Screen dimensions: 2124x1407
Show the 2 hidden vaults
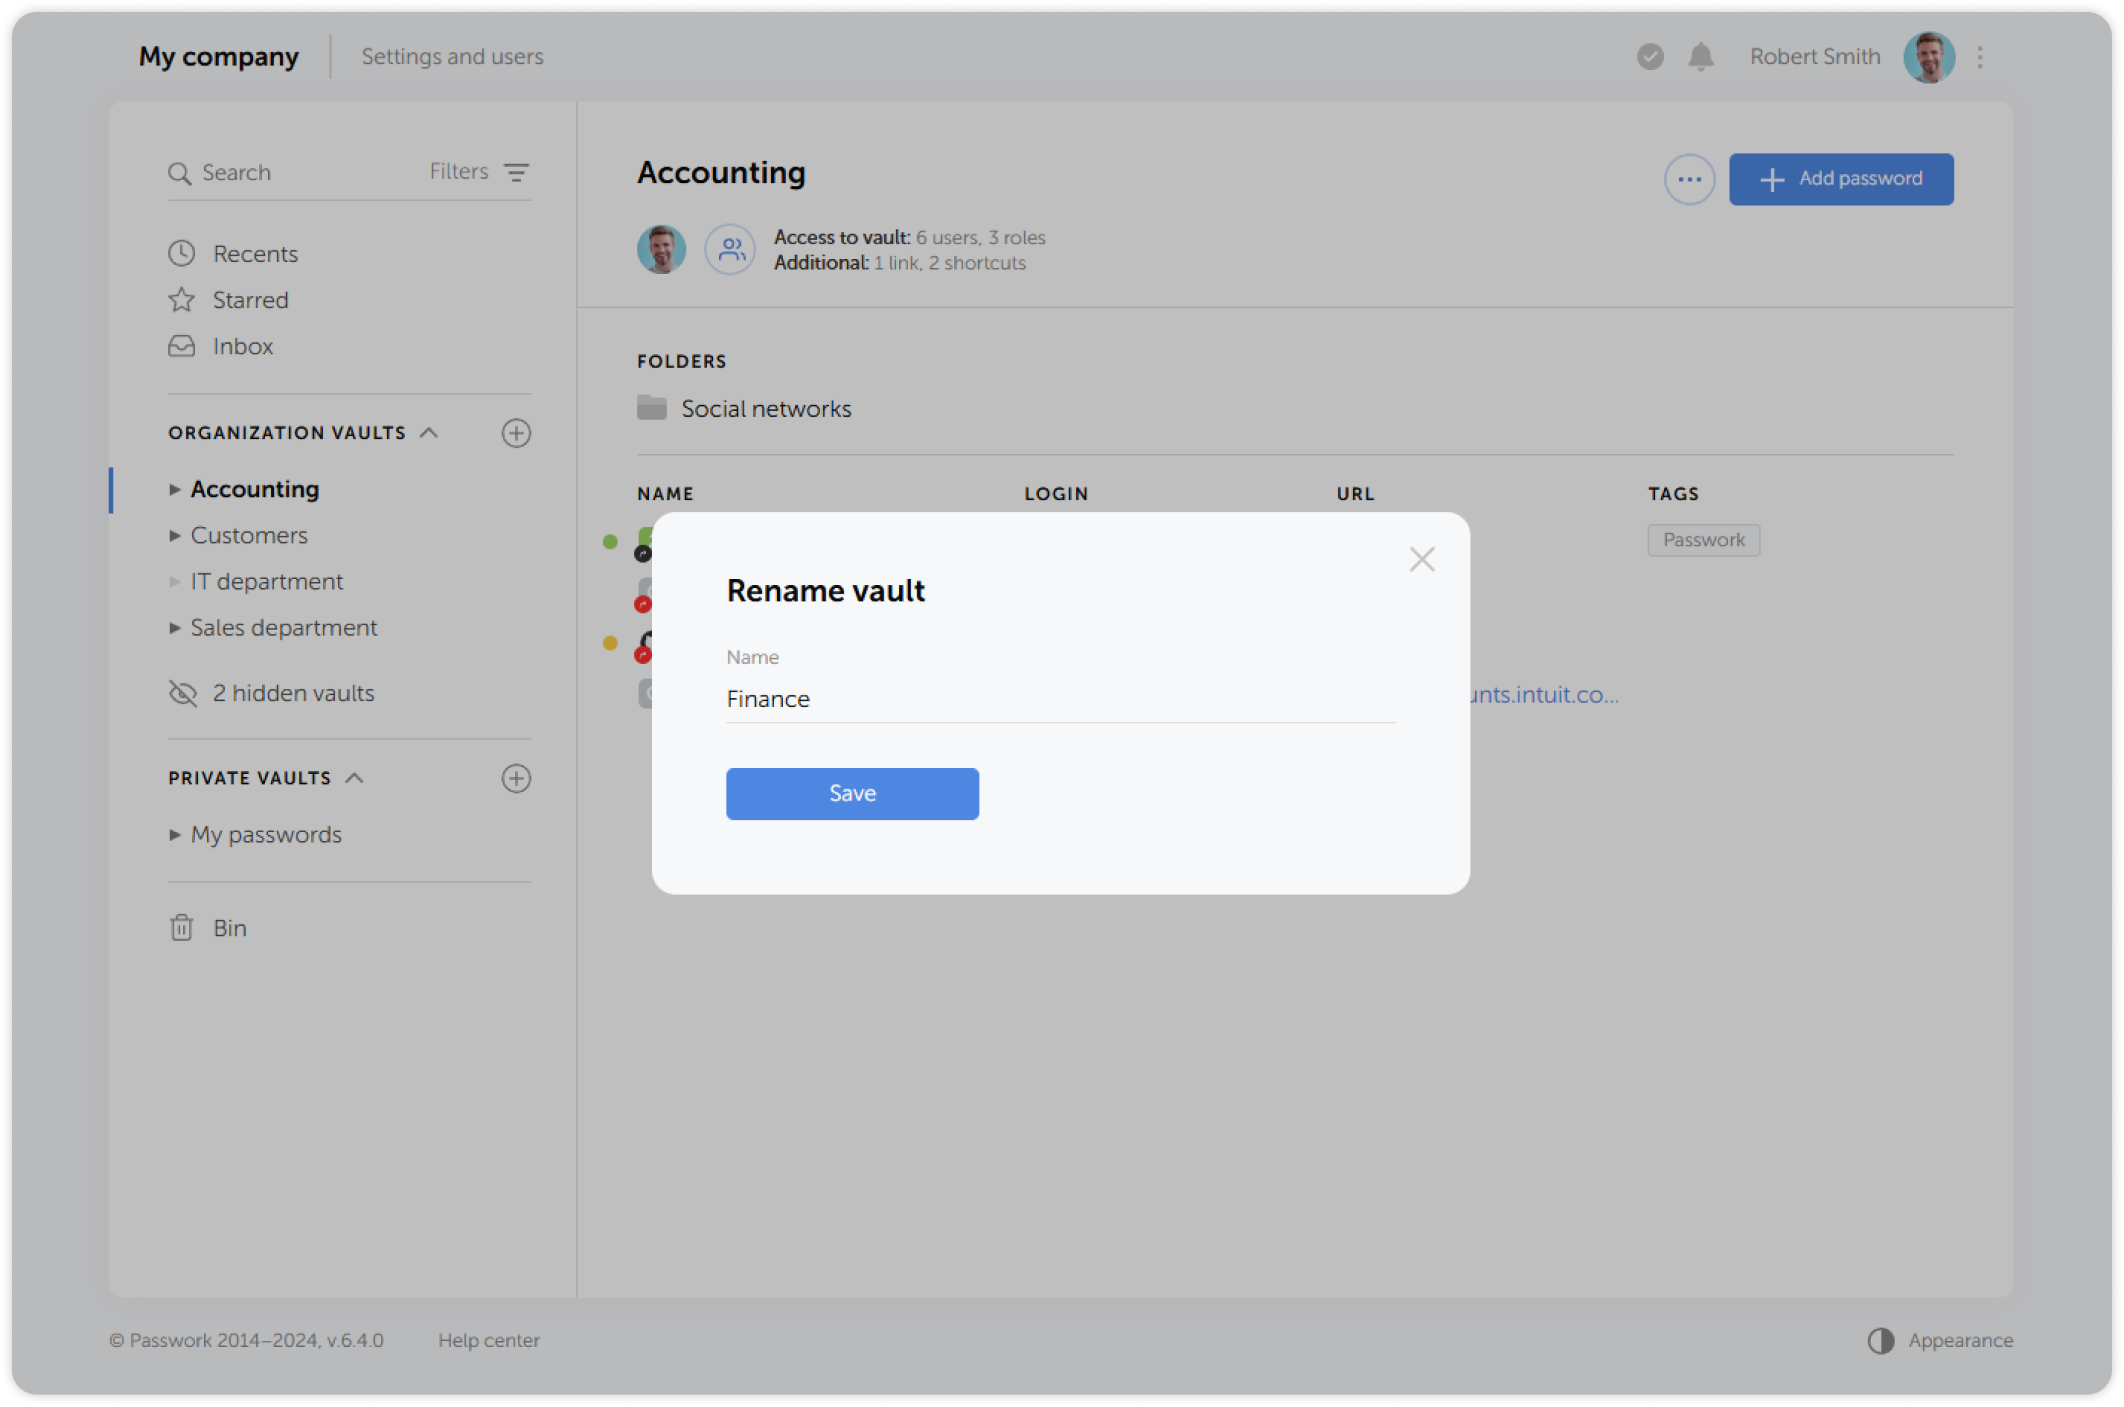[292, 693]
